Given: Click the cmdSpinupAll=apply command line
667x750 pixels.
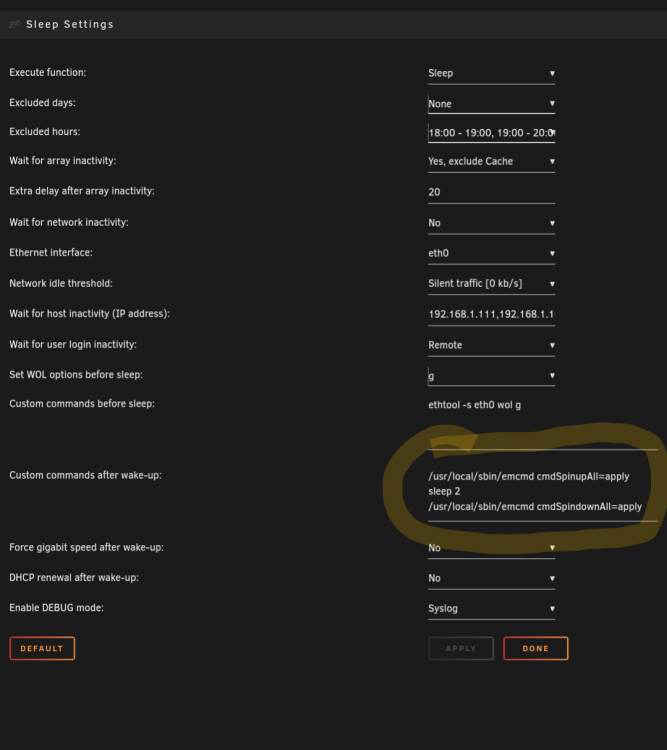Looking at the screenshot, I should click(529, 477).
